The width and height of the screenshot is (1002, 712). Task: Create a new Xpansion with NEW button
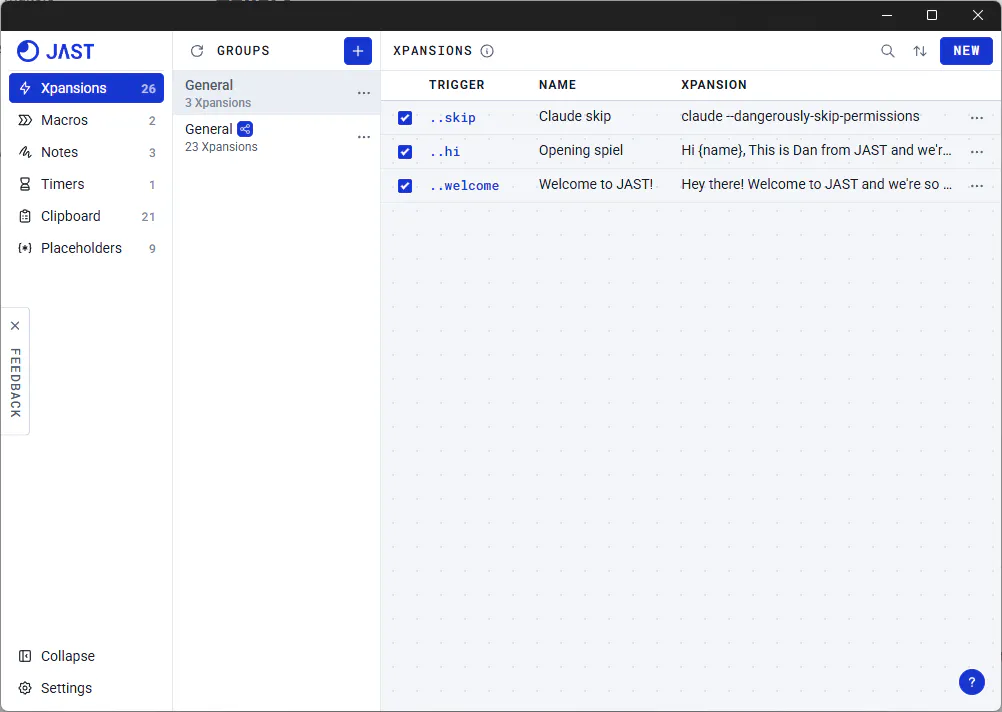pos(966,51)
